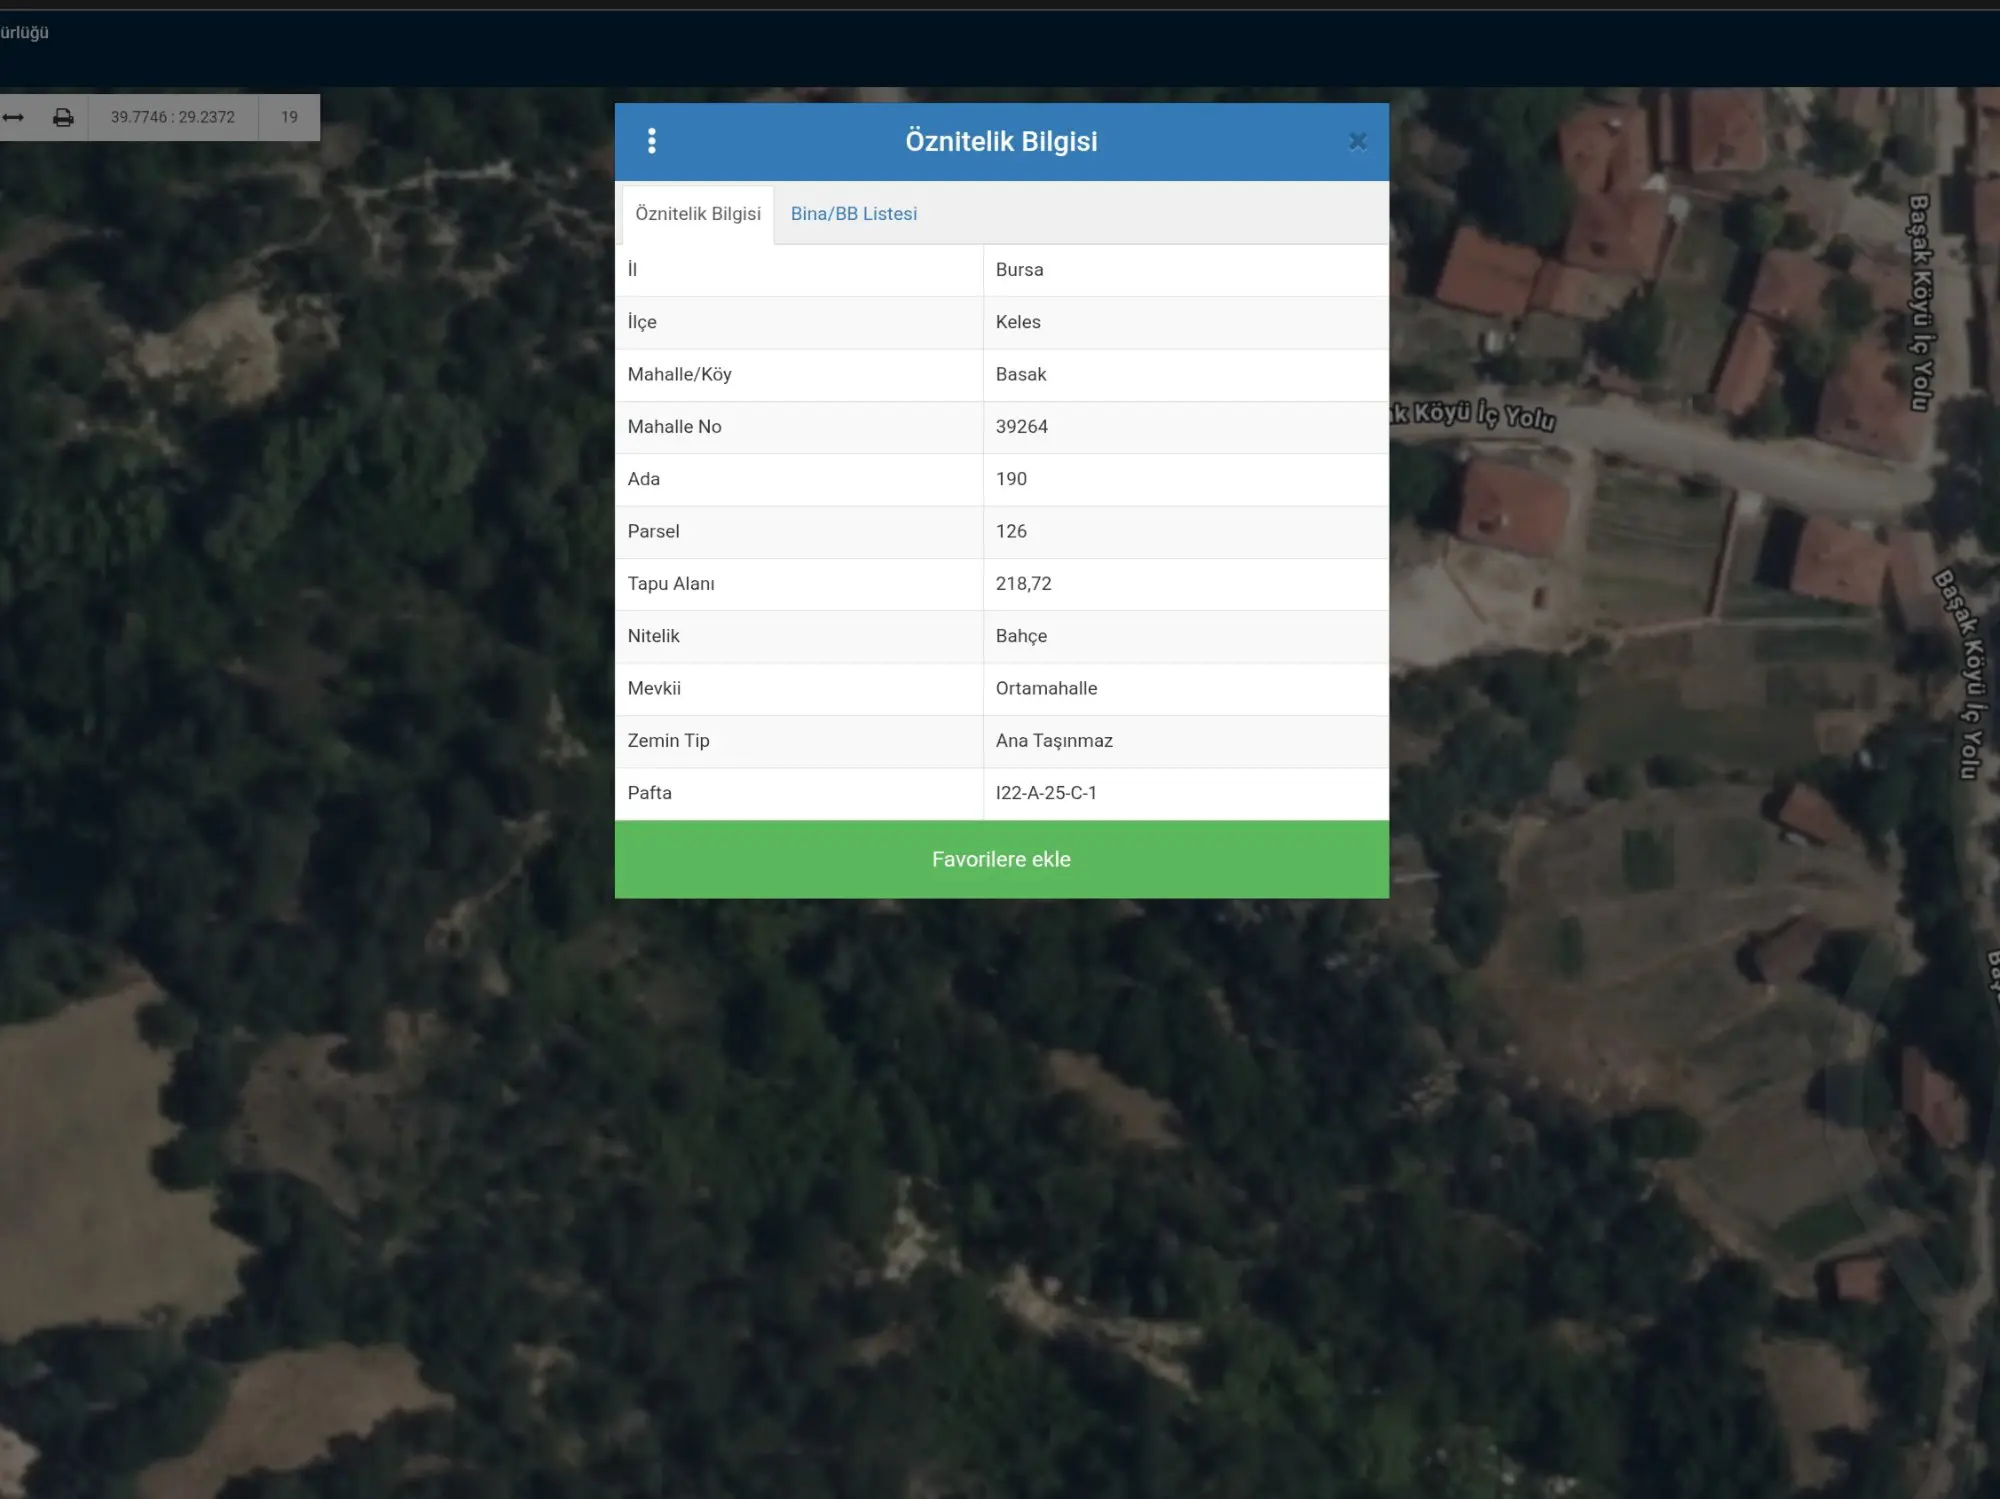Open the three-dot options menu in dialog header
Image resolution: width=2000 pixels, height=1499 pixels.
pos(652,141)
